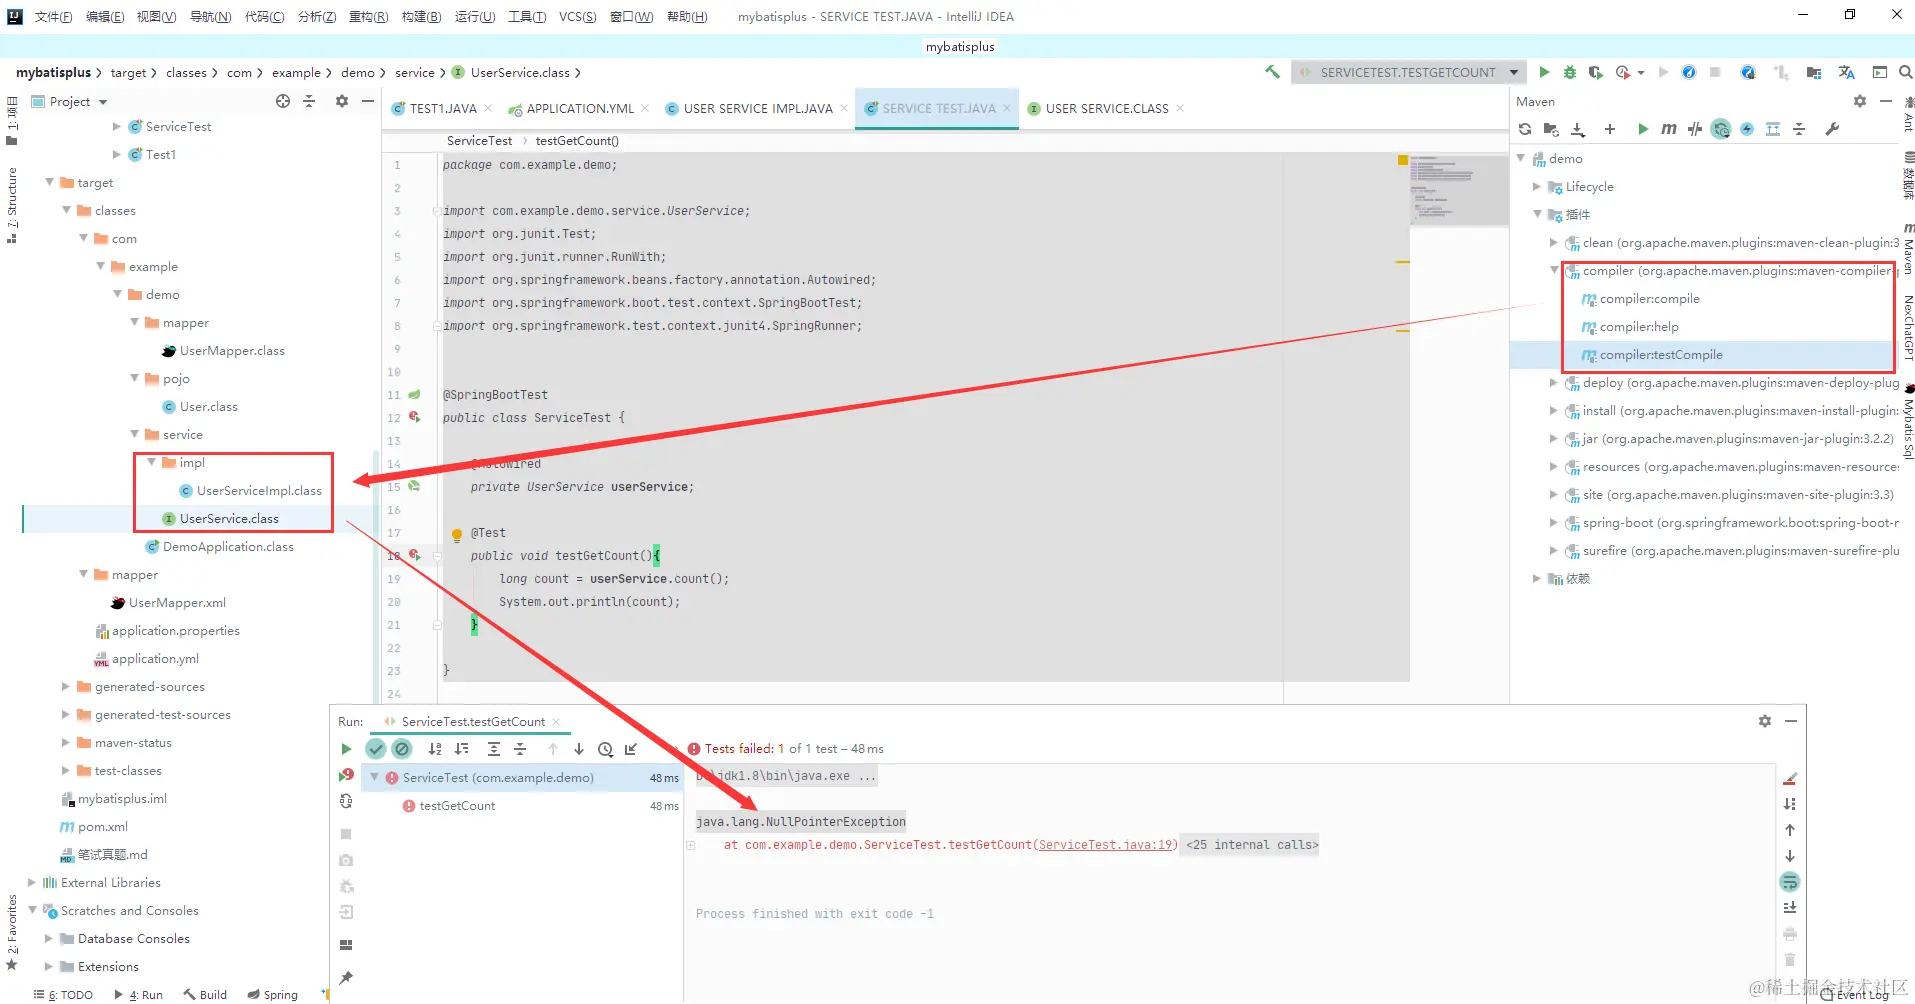Toggle auto-test in the Run panel
This screenshot has height=1004, width=1915.
[x=346, y=801]
